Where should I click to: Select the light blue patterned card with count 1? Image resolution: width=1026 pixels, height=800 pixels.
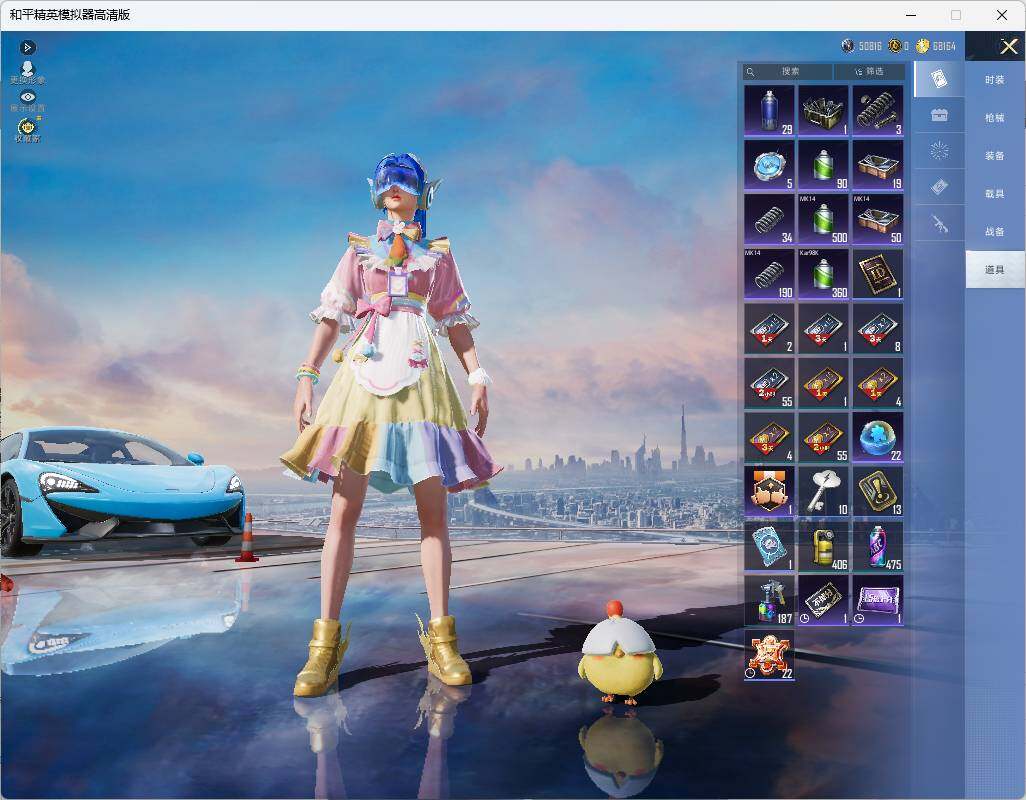click(x=769, y=546)
